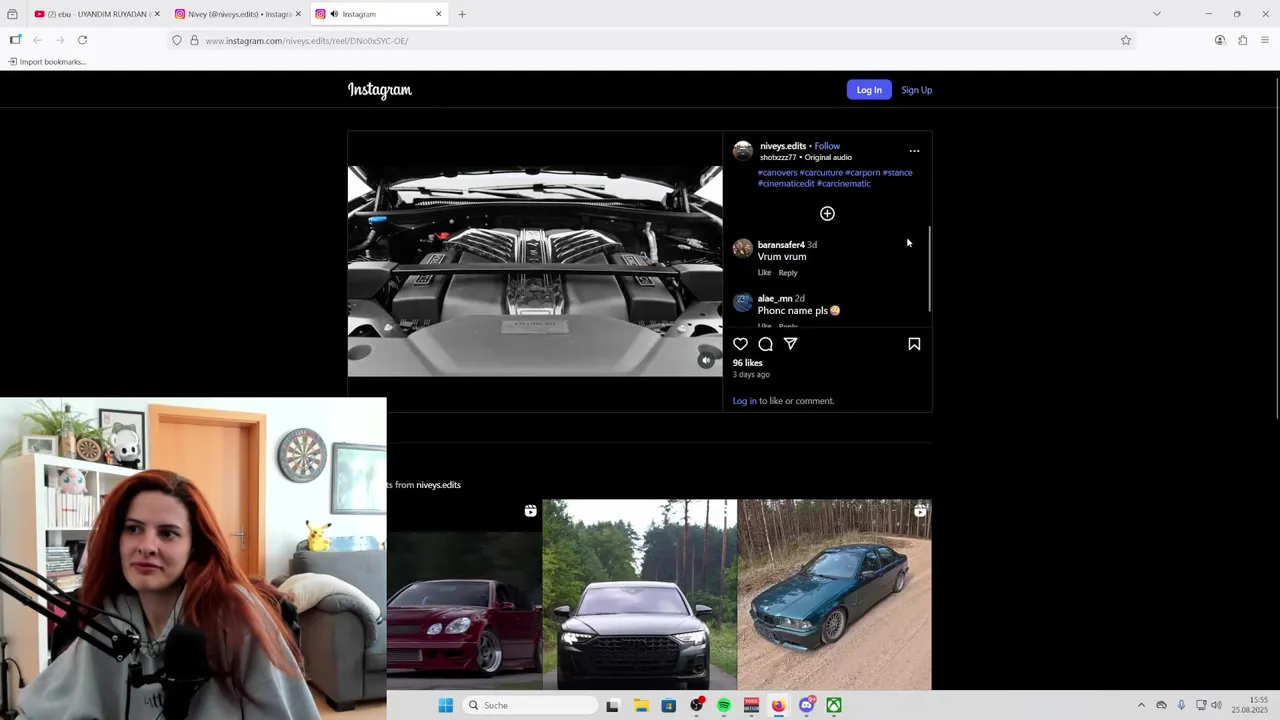Image resolution: width=1280 pixels, height=720 pixels.
Task: Open baransafer4 username in comments
Action: pos(781,245)
